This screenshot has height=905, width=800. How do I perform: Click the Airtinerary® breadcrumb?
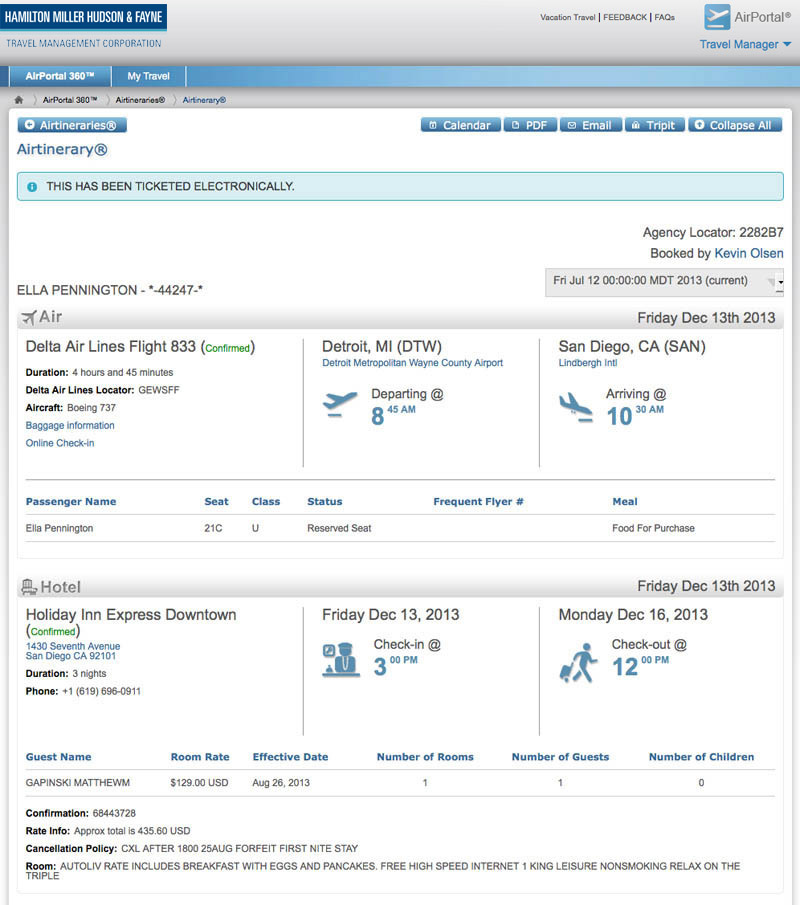click(x=204, y=100)
